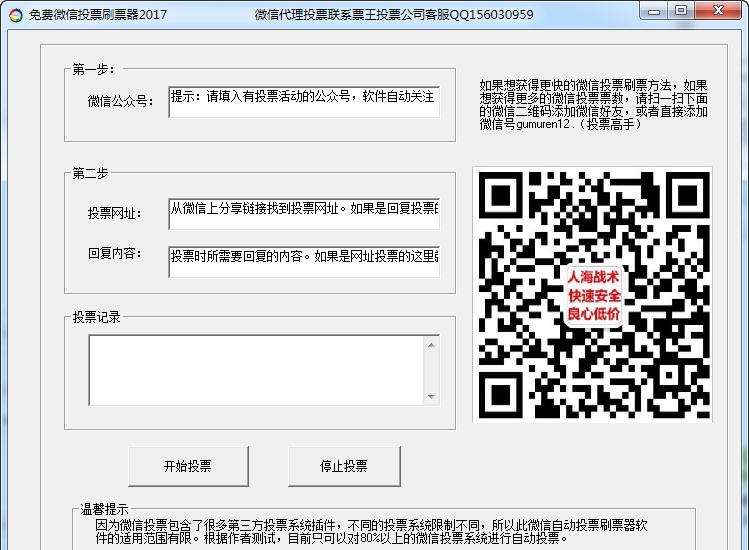Click scroll up arrow in 投票记录 box
This screenshot has width=749, height=550.
tap(431, 345)
